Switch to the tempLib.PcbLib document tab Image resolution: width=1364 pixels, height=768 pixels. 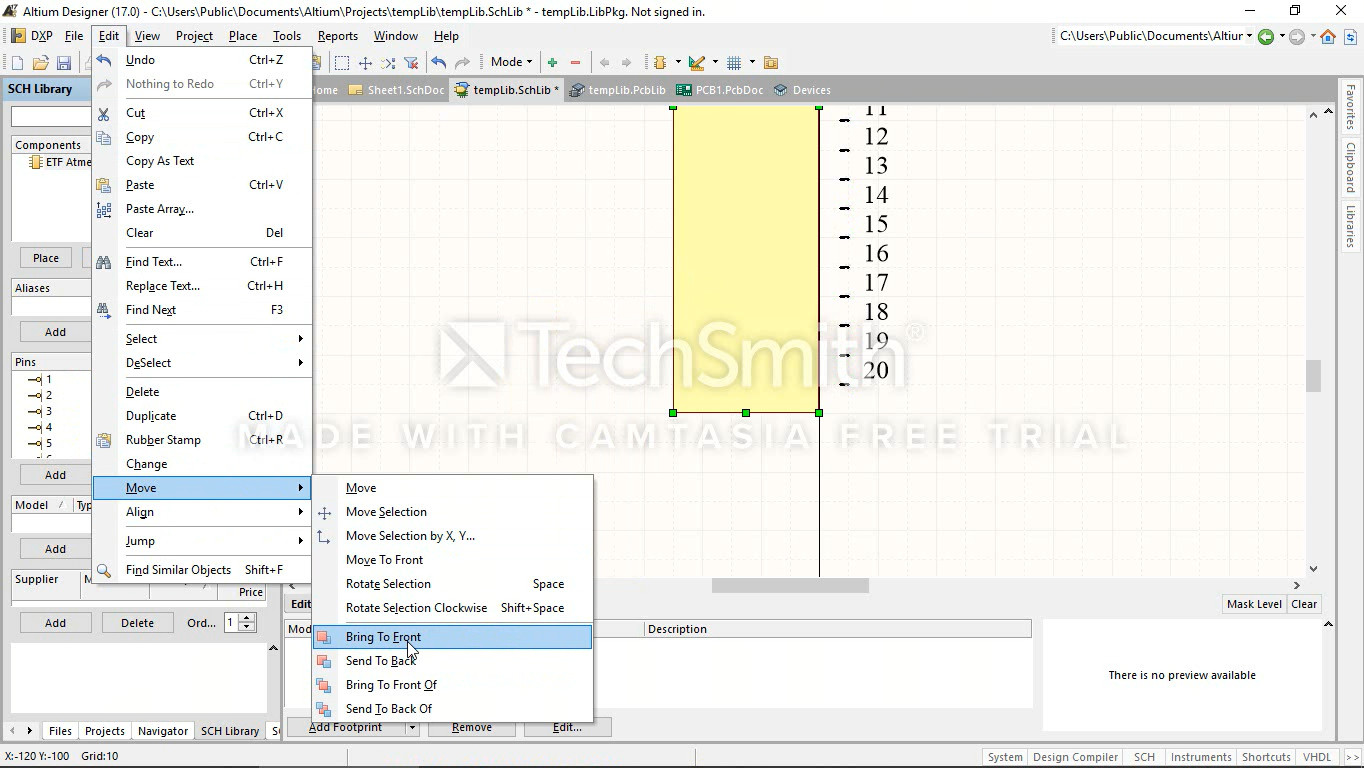(618, 90)
